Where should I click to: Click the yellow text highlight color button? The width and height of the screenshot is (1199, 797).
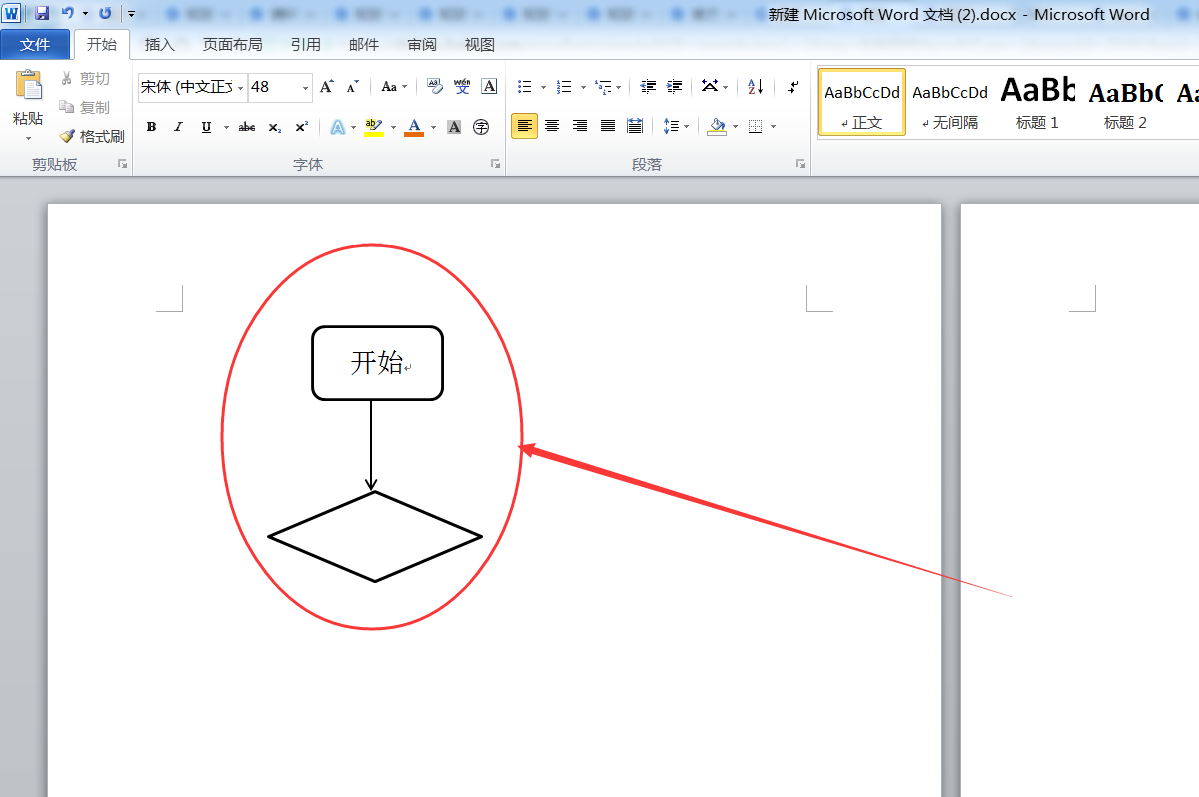(374, 127)
